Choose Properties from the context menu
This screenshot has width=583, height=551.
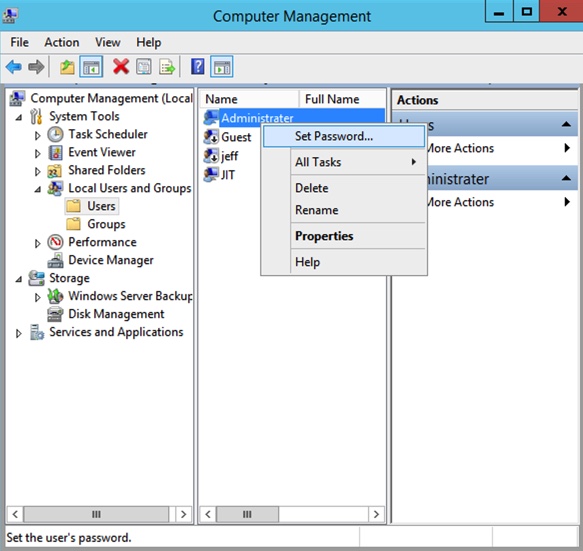tap(344, 236)
